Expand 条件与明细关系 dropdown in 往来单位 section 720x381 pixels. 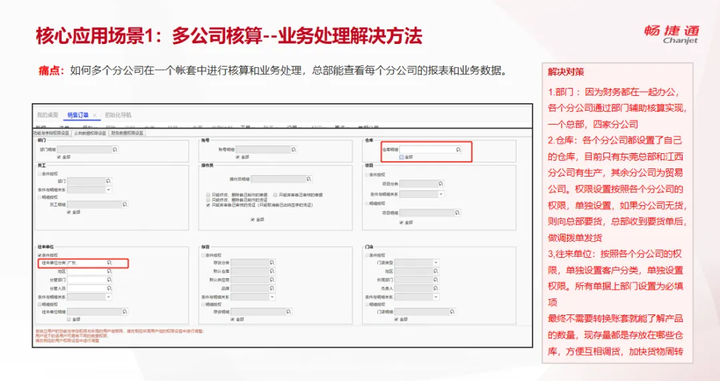click(x=108, y=297)
